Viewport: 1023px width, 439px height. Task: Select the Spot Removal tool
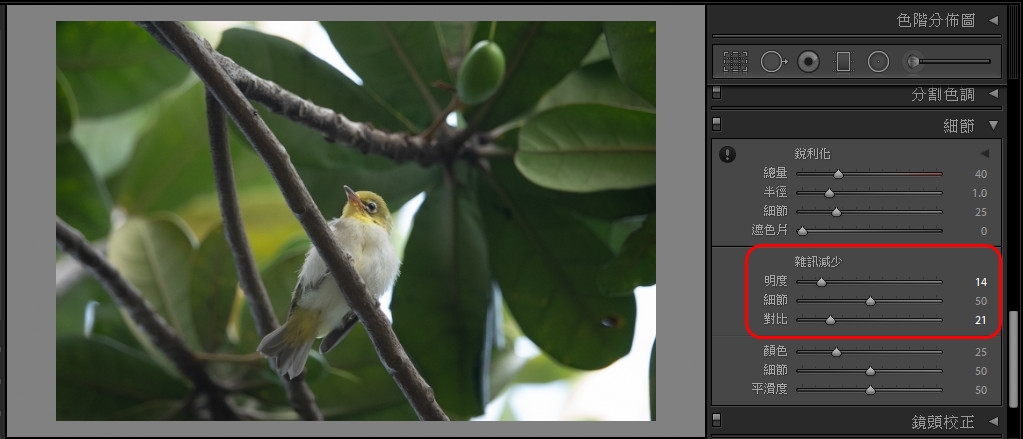[773, 62]
